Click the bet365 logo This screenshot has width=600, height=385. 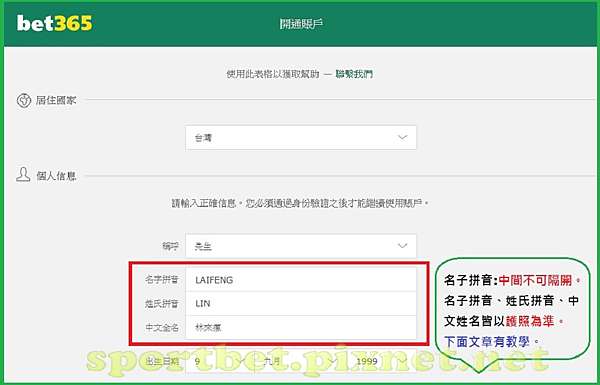coord(54,23)
